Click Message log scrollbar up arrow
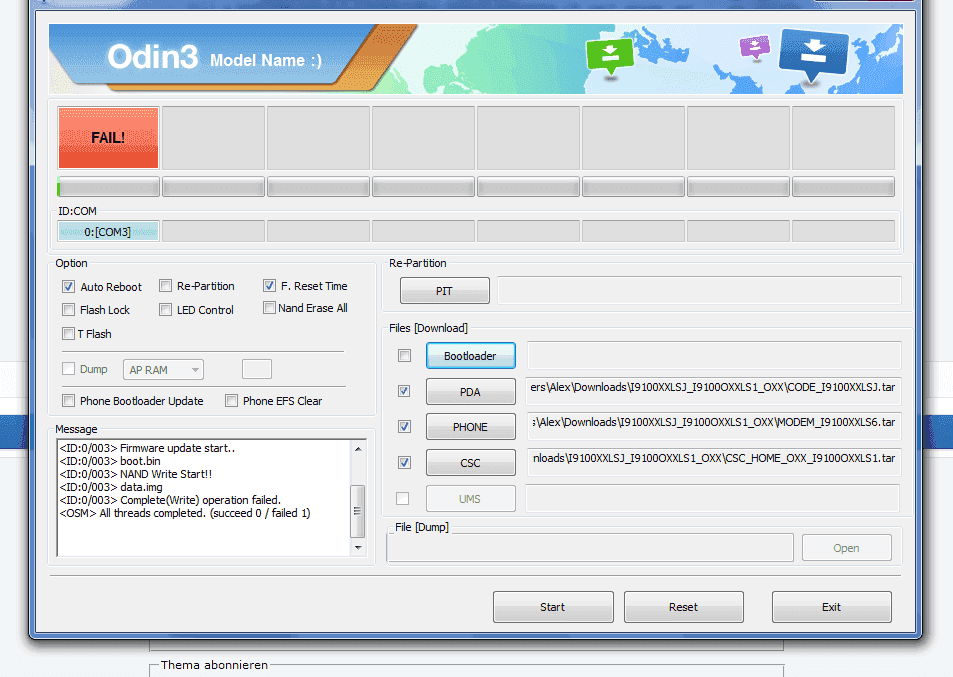The width and height of the screenshot is (953, 677). [358, 448]
